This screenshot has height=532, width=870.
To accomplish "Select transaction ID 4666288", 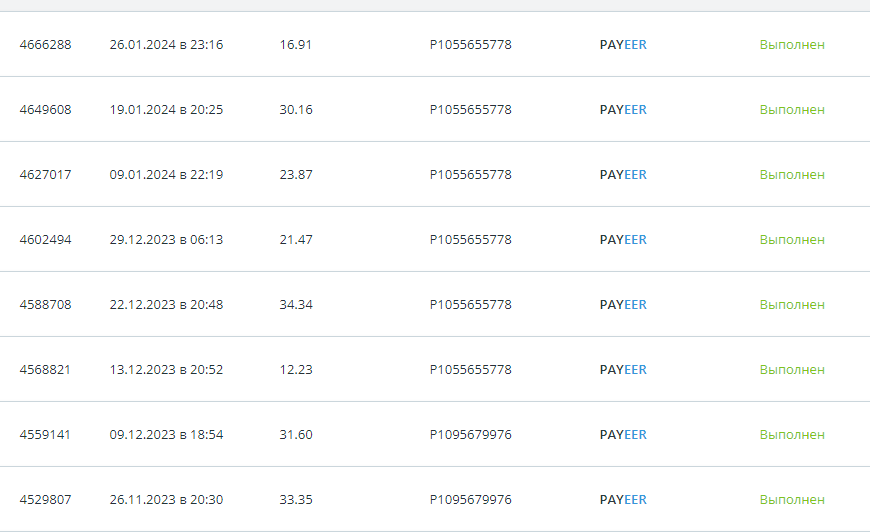I will [45, 44].
